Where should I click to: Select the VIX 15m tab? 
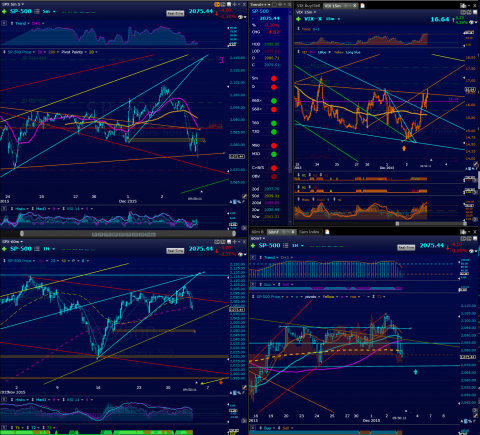[340, 6]
